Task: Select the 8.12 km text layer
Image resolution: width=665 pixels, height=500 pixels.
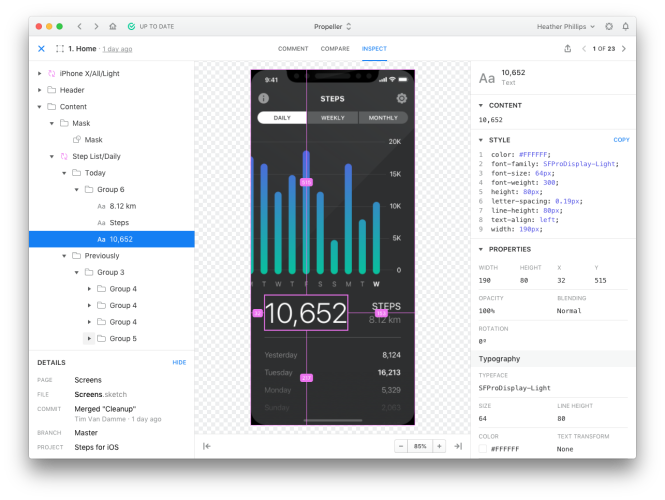Action: [x=112, y=206]
